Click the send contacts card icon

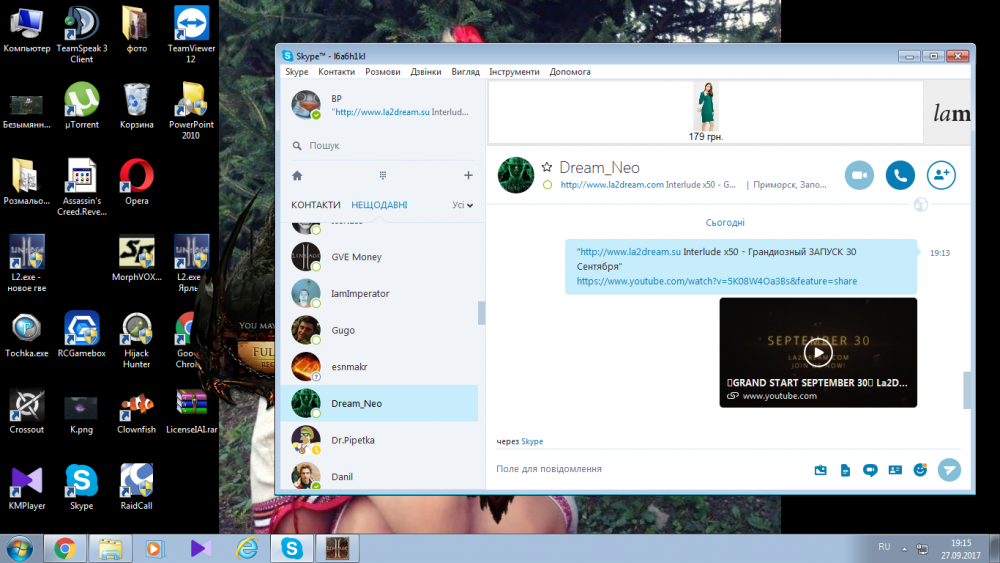click(x=895, y=469)
